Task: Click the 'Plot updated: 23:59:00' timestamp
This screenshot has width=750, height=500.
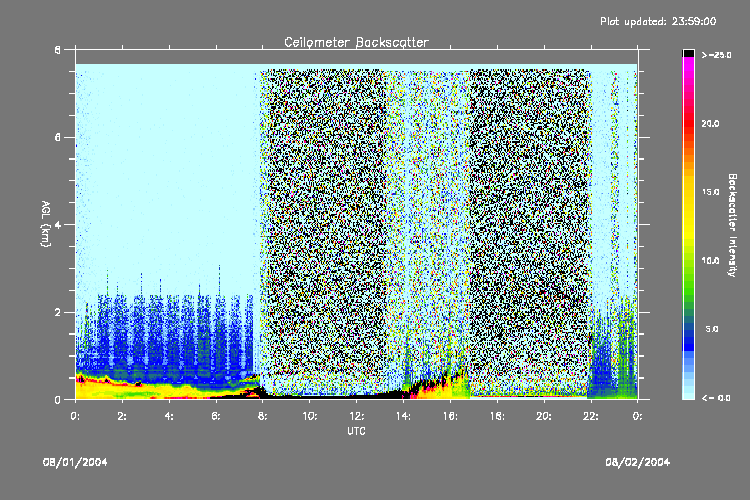Action: pos(658,21)
